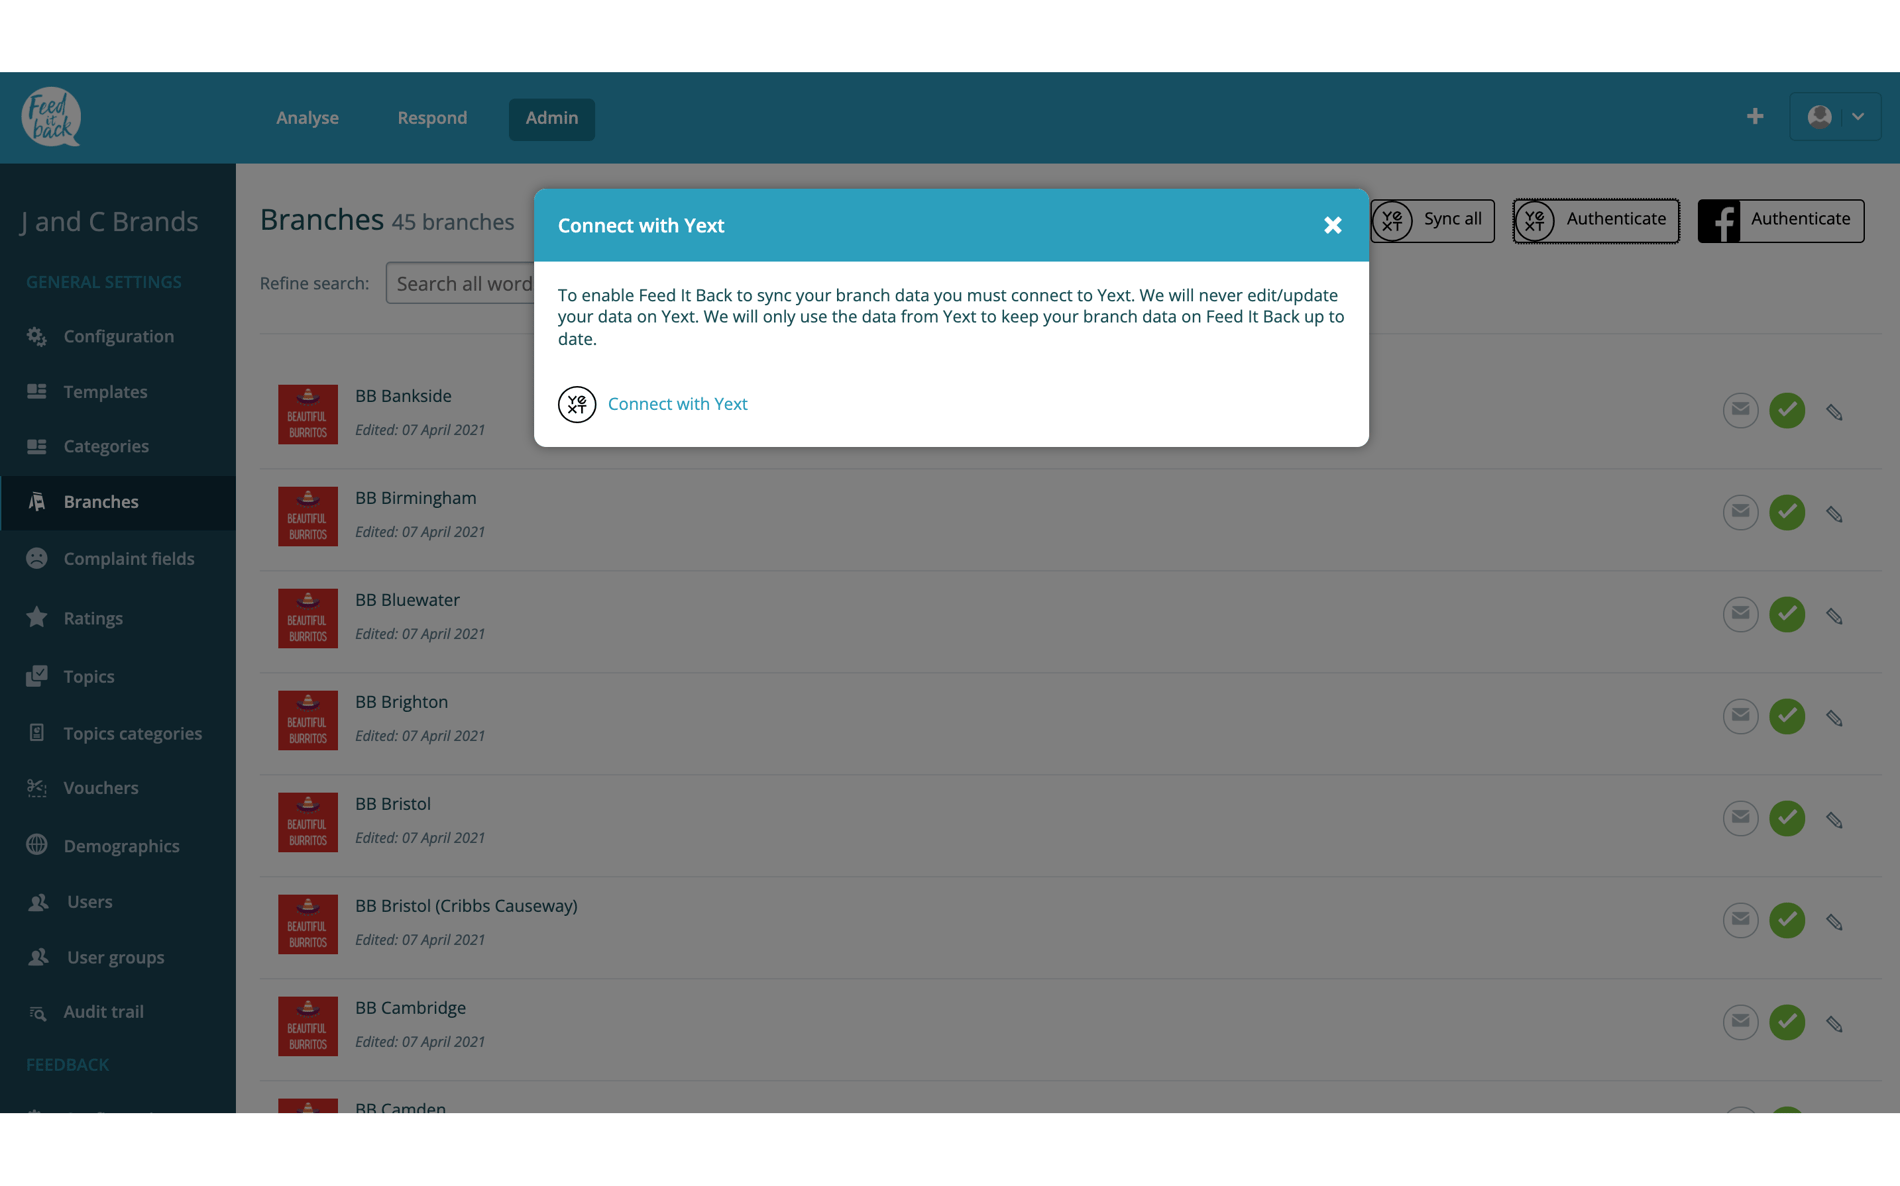Click the Ratings star icon
Screen dimensions: 1900x1186
(x=37, y=617)
